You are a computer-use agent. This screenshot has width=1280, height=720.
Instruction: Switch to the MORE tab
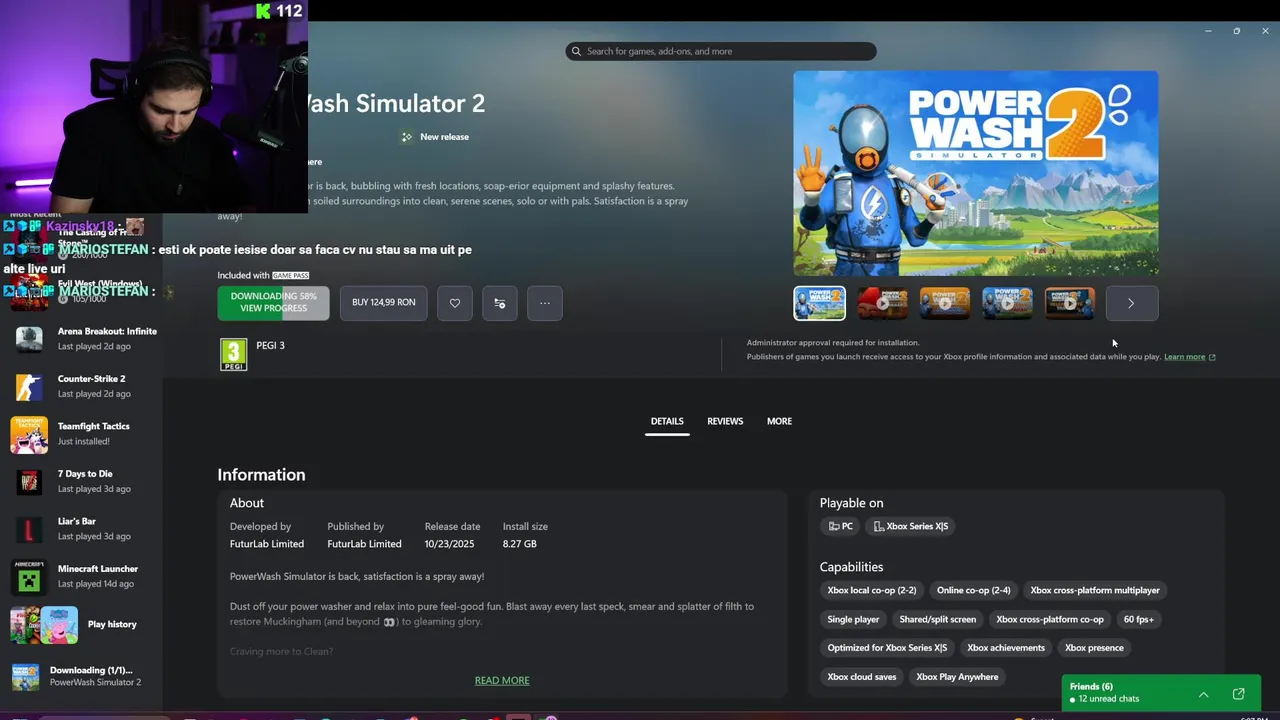pos(779,421)
